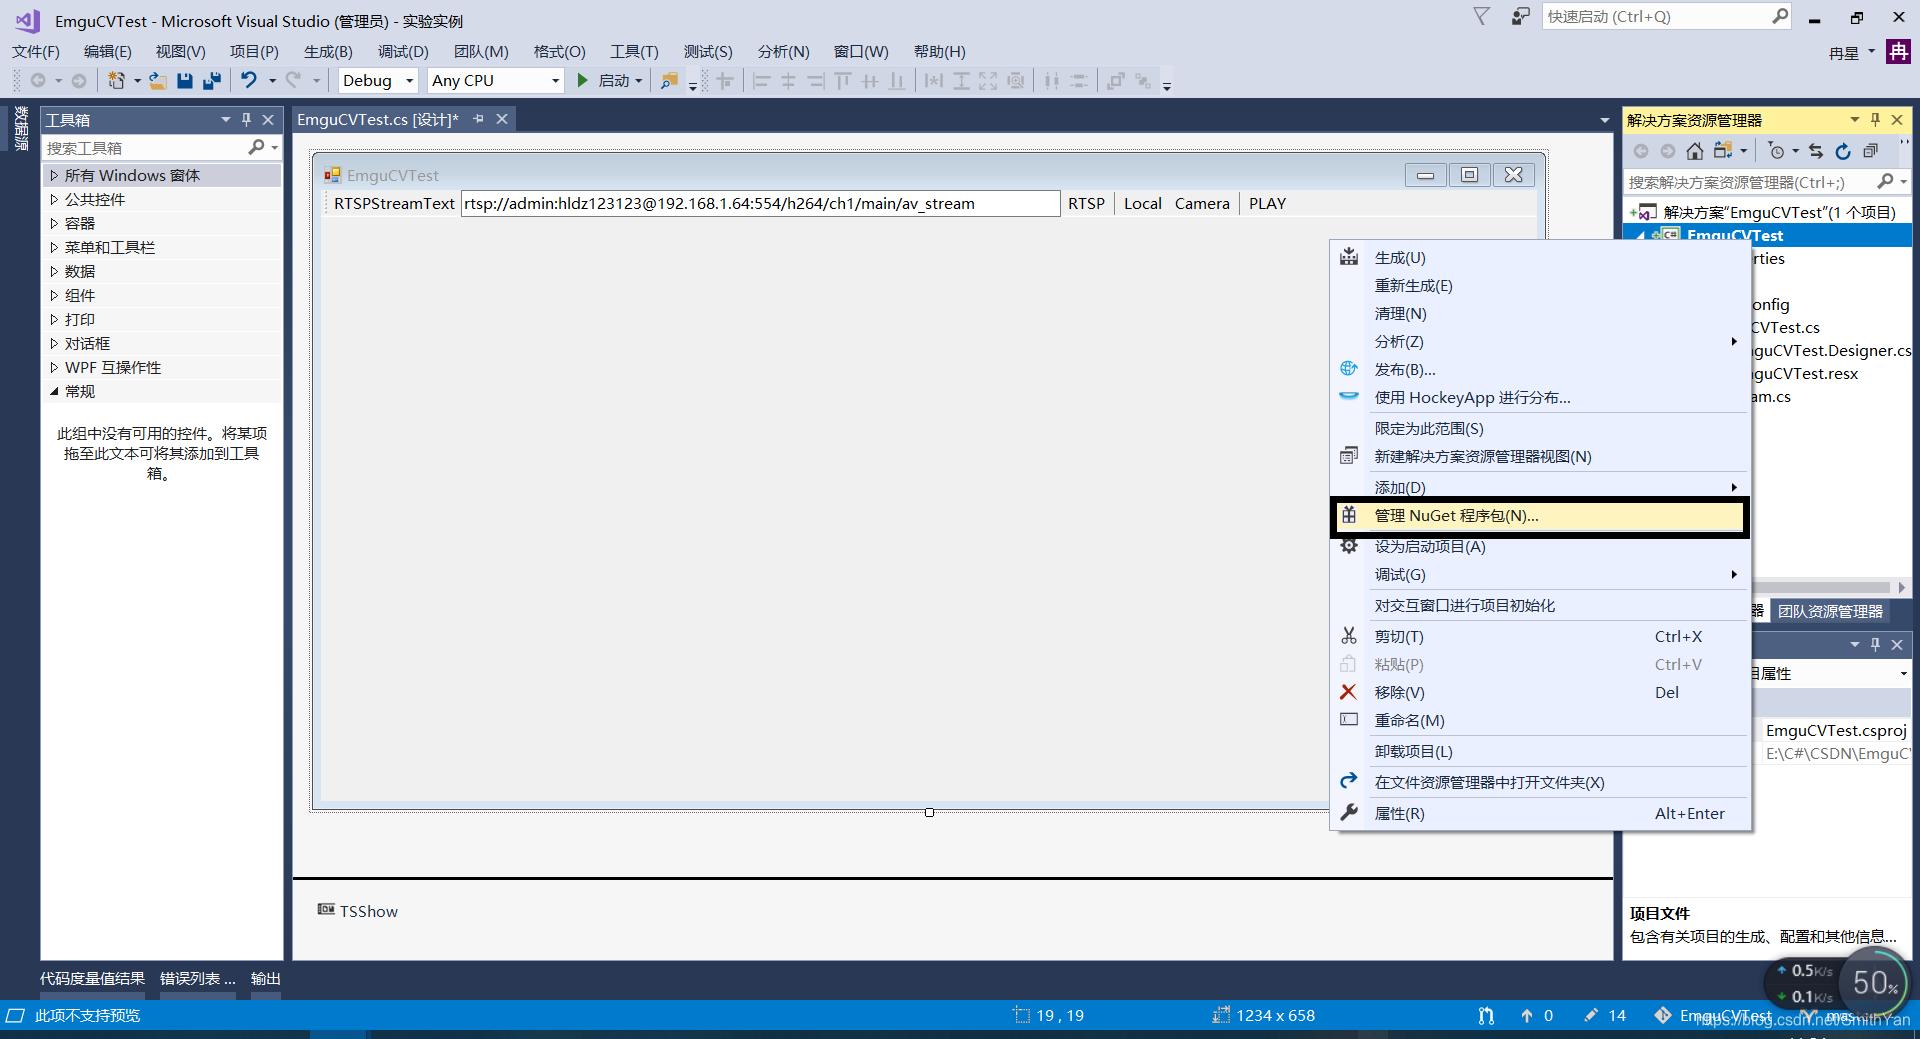
Task: Open the Start button dropdown arrow
Action: coord(639,80)
